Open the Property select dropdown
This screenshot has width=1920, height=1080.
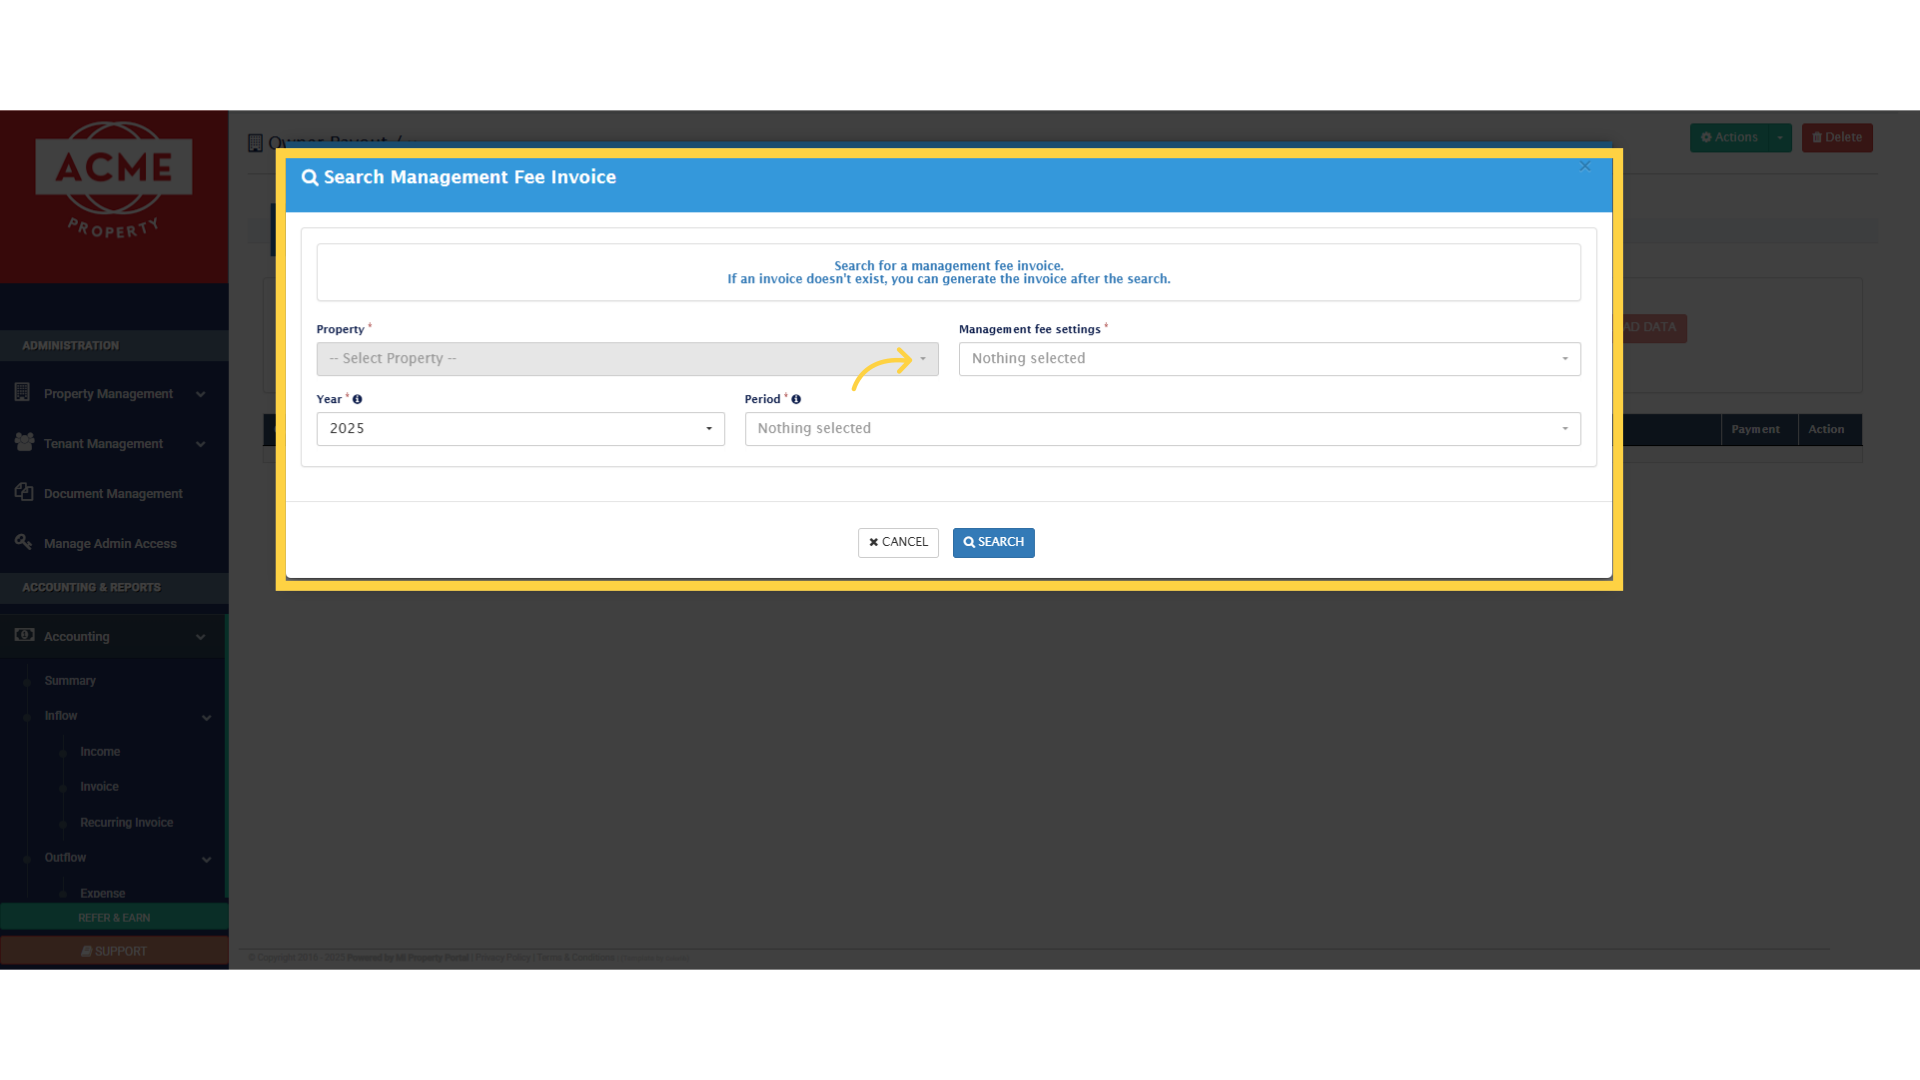coord(627,359)
